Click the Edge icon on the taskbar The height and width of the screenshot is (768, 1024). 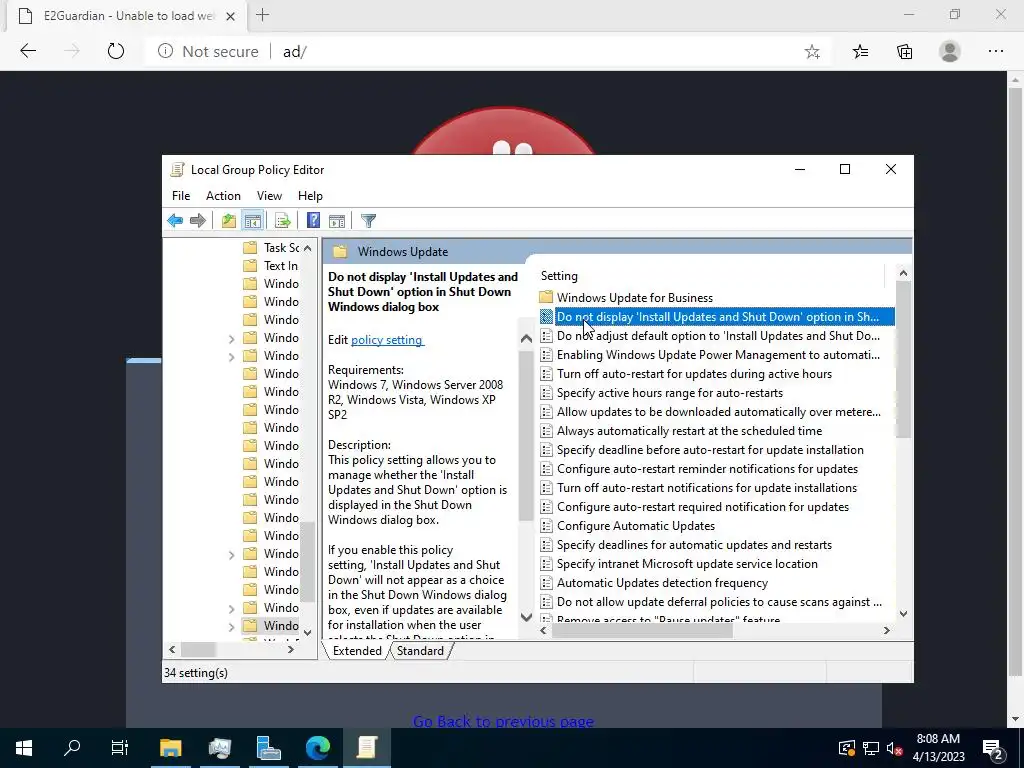(318, 748)
